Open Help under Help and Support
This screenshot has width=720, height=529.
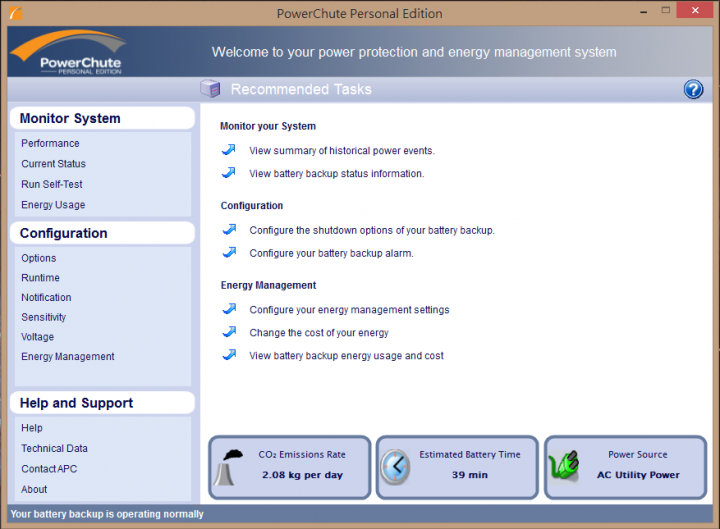[x=32, y=428]
